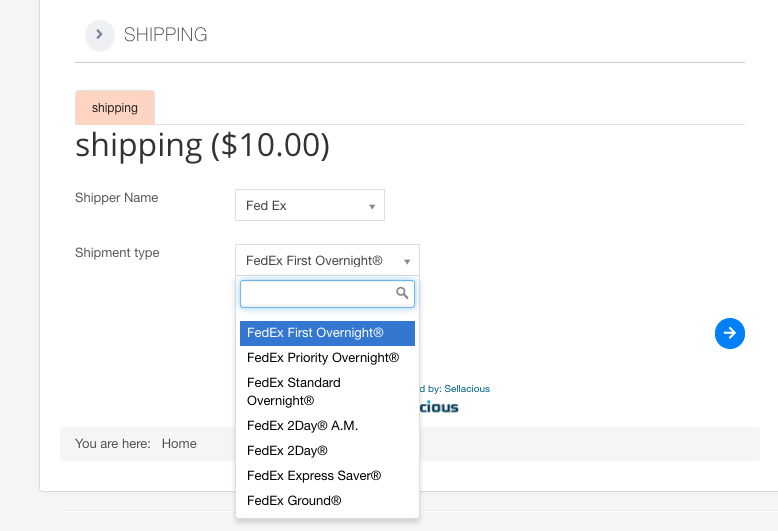Choose FedEx Express Saver® option
The image size is (778, 531).
pyautogui.click(x=327, y=475)
